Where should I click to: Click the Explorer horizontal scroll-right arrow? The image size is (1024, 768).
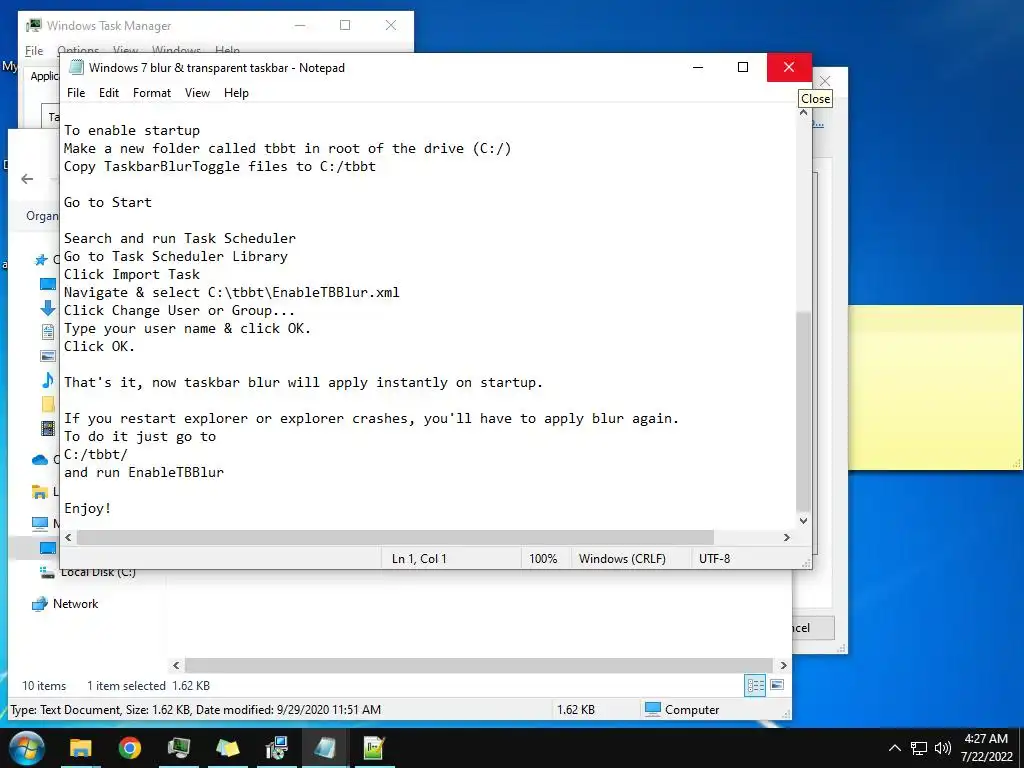click(x=784, y=665)
